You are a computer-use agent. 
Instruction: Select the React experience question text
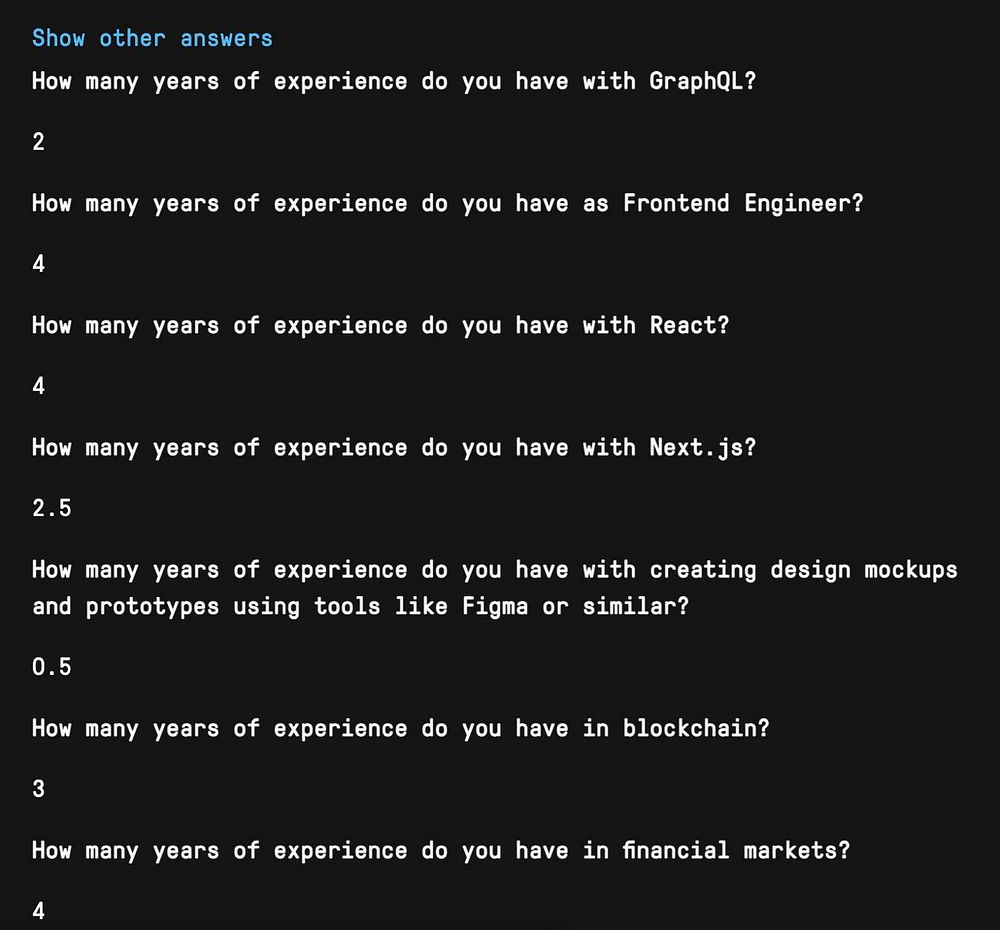pos(381,326)
